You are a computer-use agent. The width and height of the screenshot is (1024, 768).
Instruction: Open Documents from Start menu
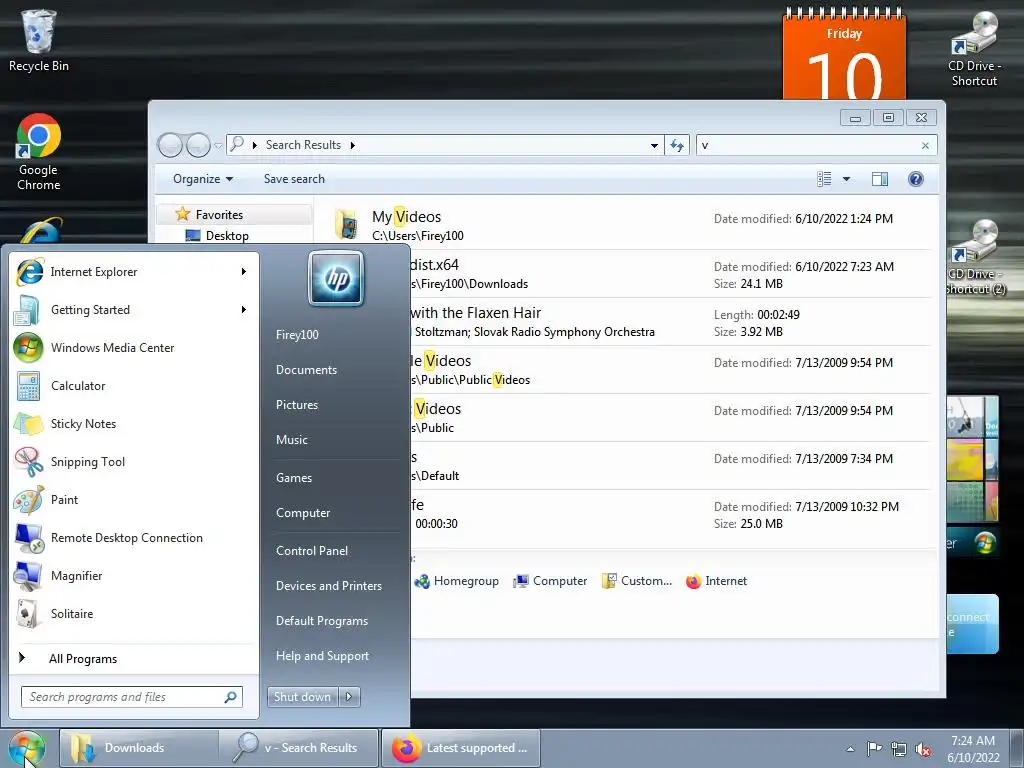tap(306, 370)
